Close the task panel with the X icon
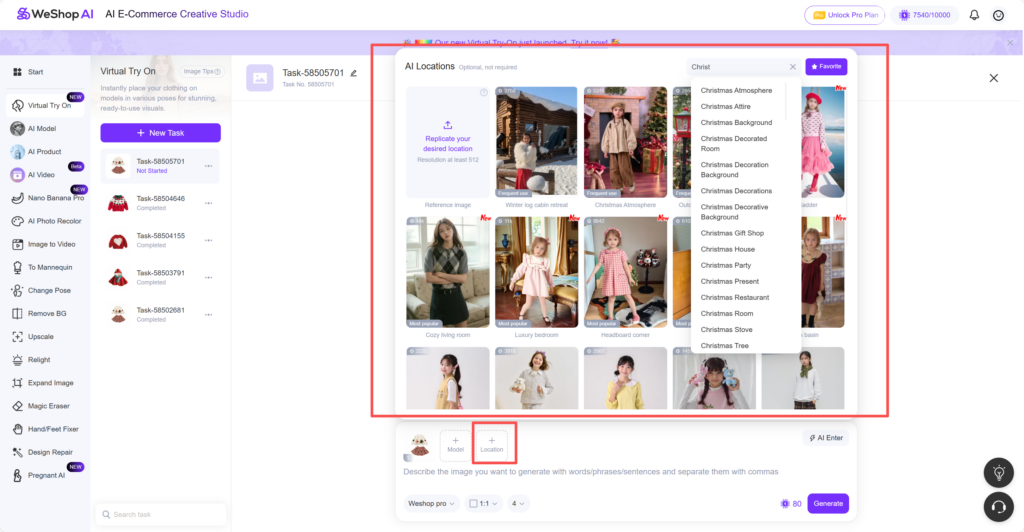Screen dimensions: 1024x532 tap(993, 78)
